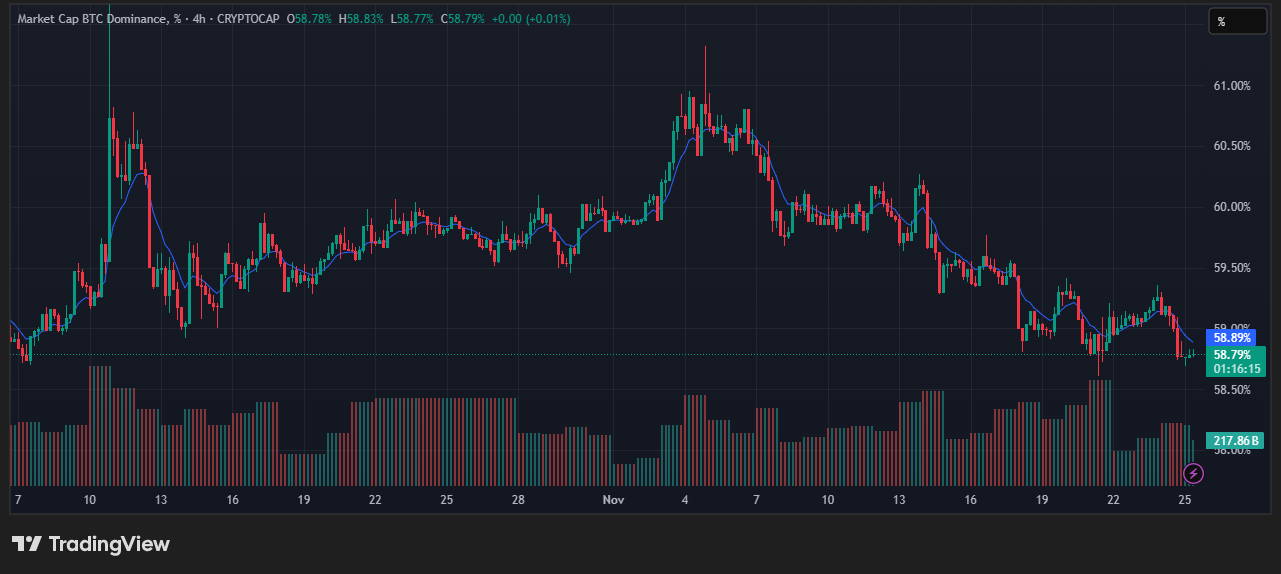Image resolution: width=1281 pixels, height=574 pixels.
Task: Click the 58.50% price axis label
Action: click(1232, 390)
